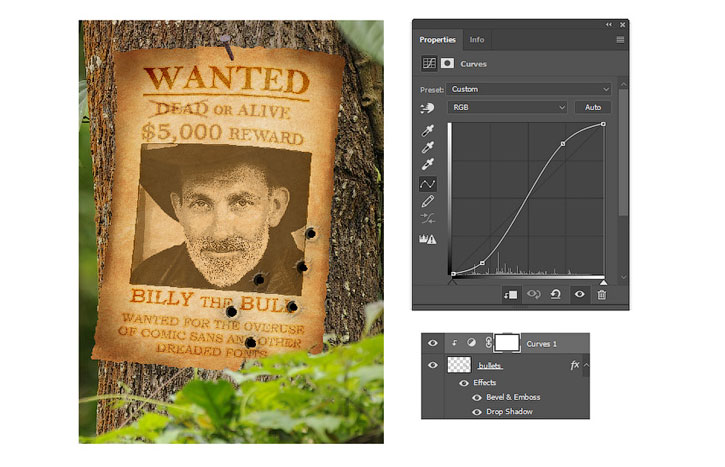The width and height of the screenshot is (725, 467).
Task: Pick the gray point eyedropper
Action: (x=427, y=147)
